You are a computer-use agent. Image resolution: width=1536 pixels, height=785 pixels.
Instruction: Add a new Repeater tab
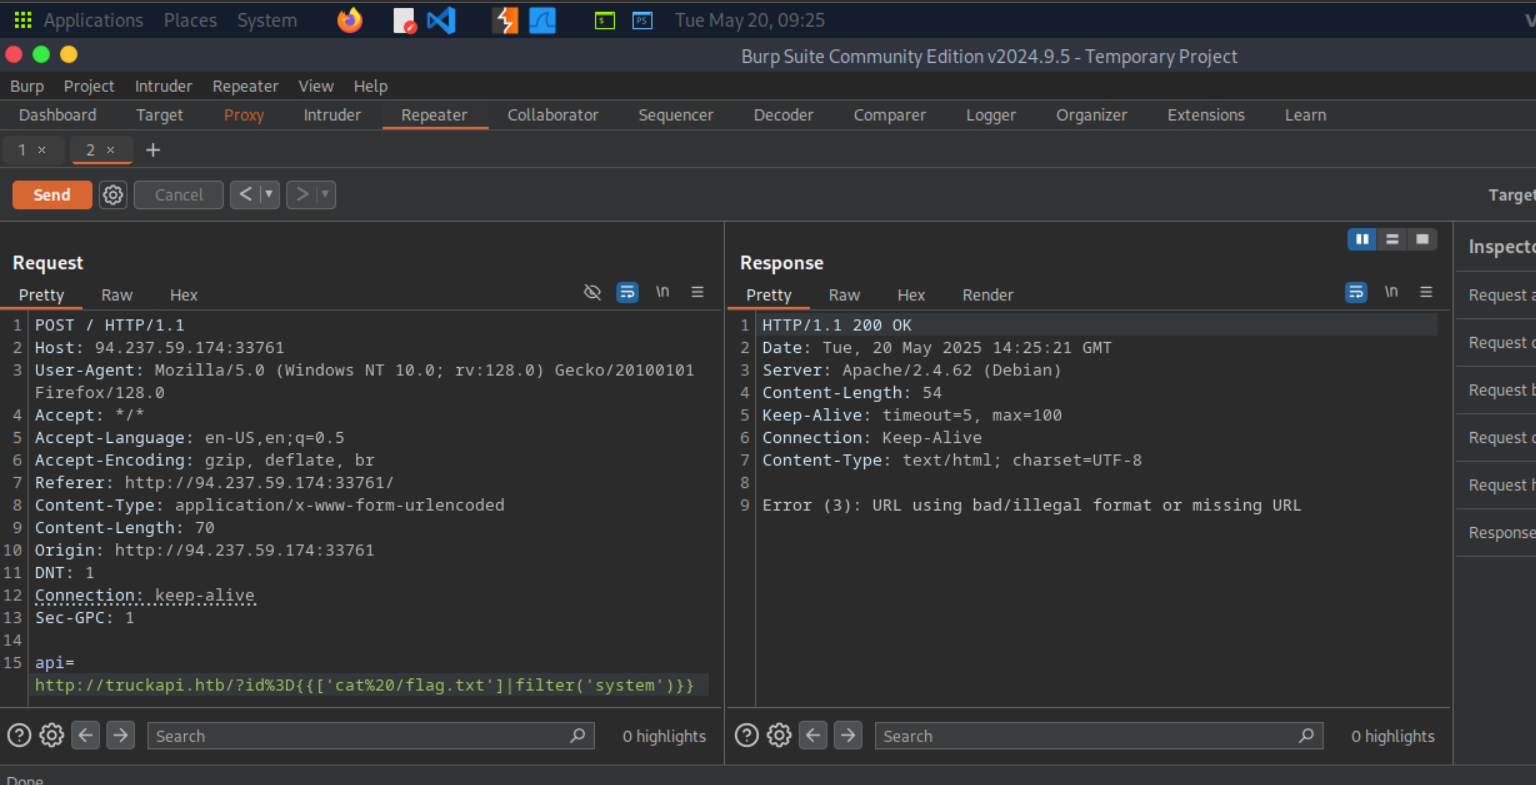pyautogui.click(x=153, y=150)
